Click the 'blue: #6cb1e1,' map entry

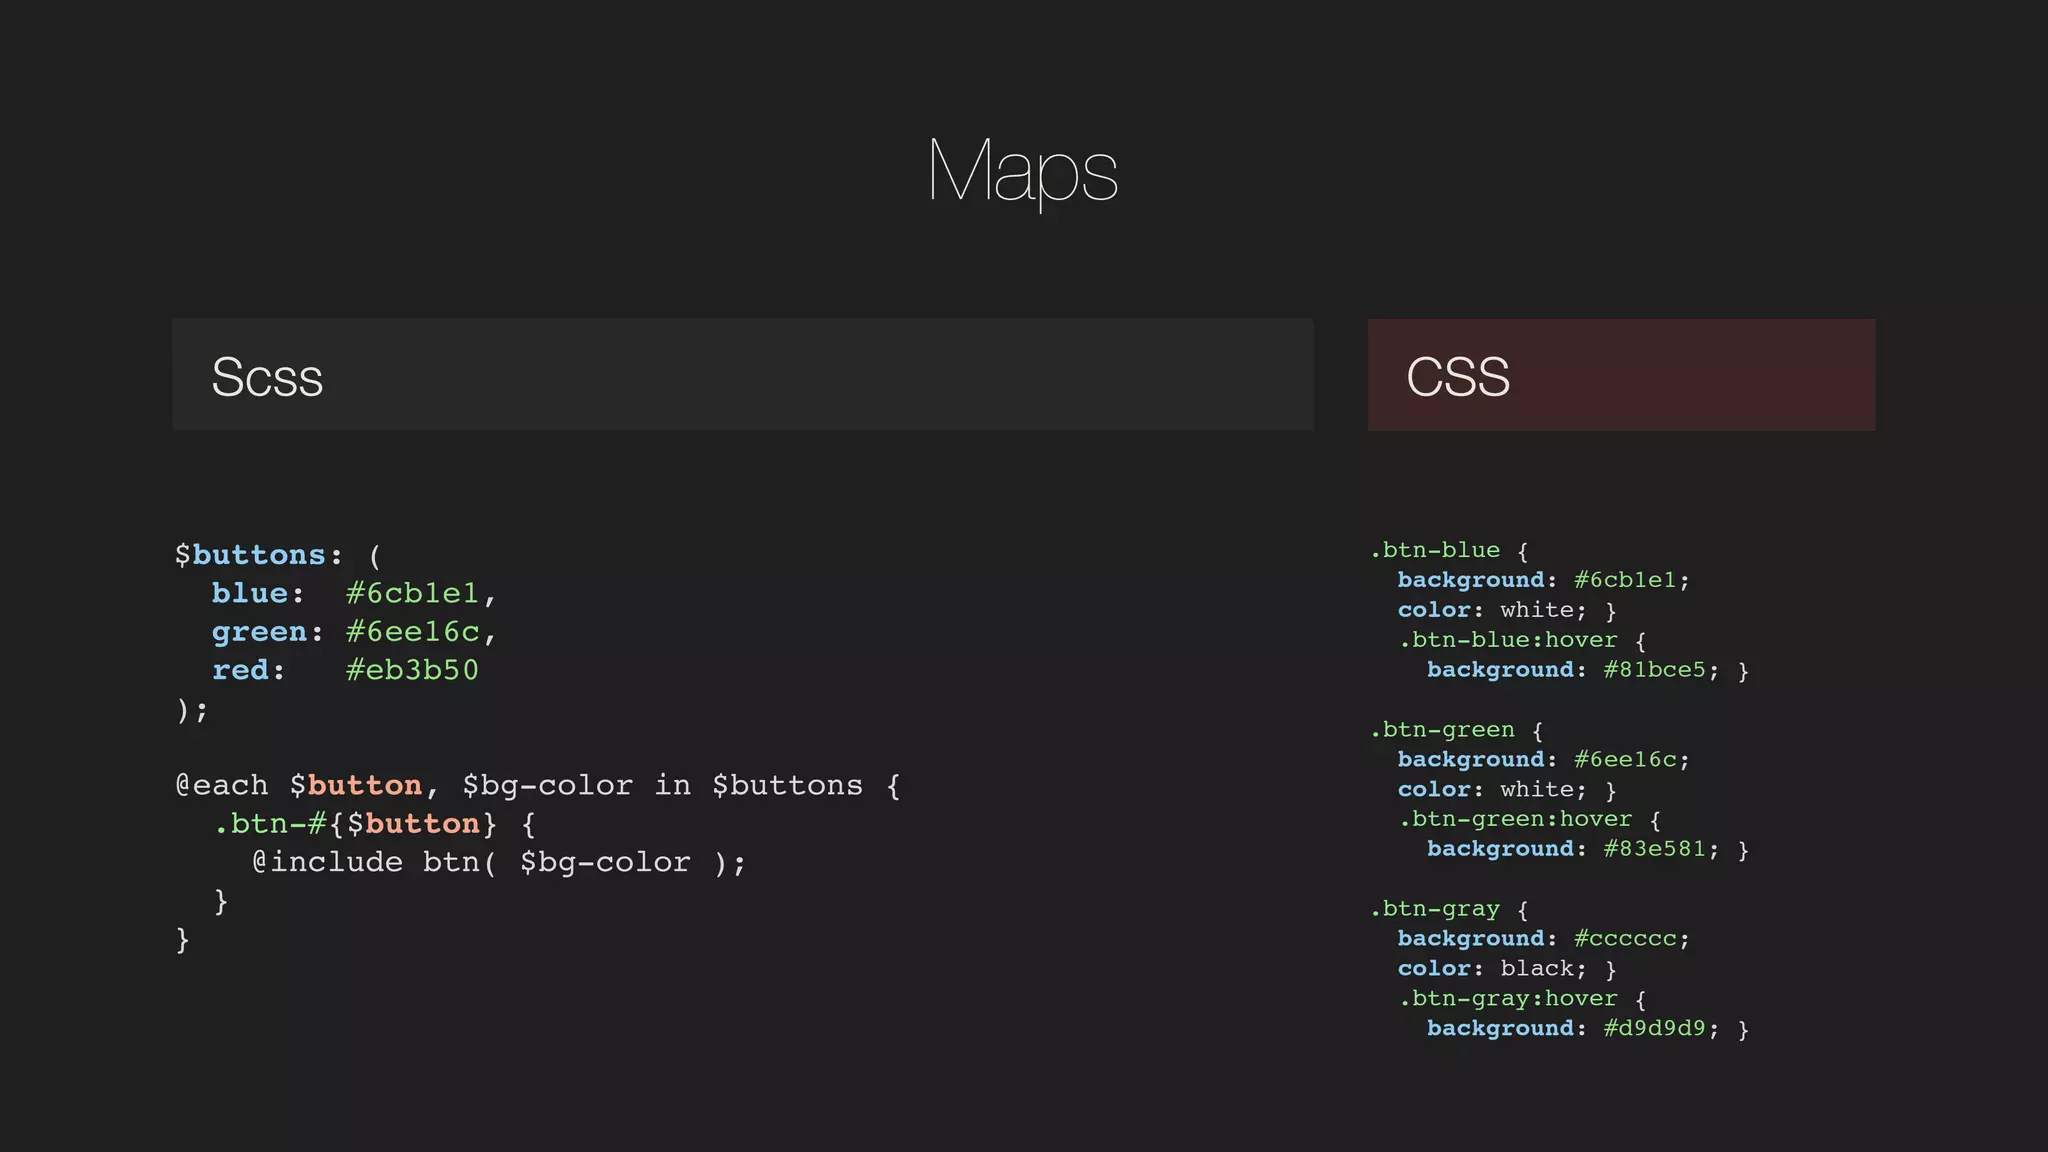tap(354, 593)
